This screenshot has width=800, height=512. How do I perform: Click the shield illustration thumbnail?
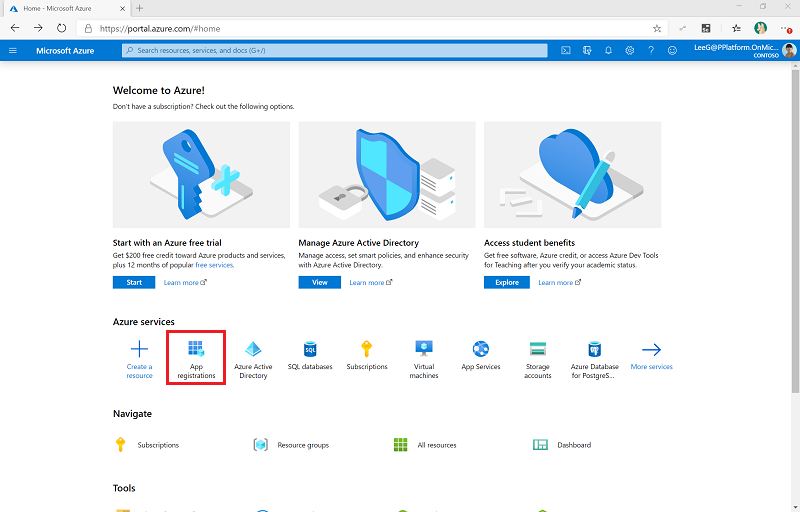(x=387, y=174)
